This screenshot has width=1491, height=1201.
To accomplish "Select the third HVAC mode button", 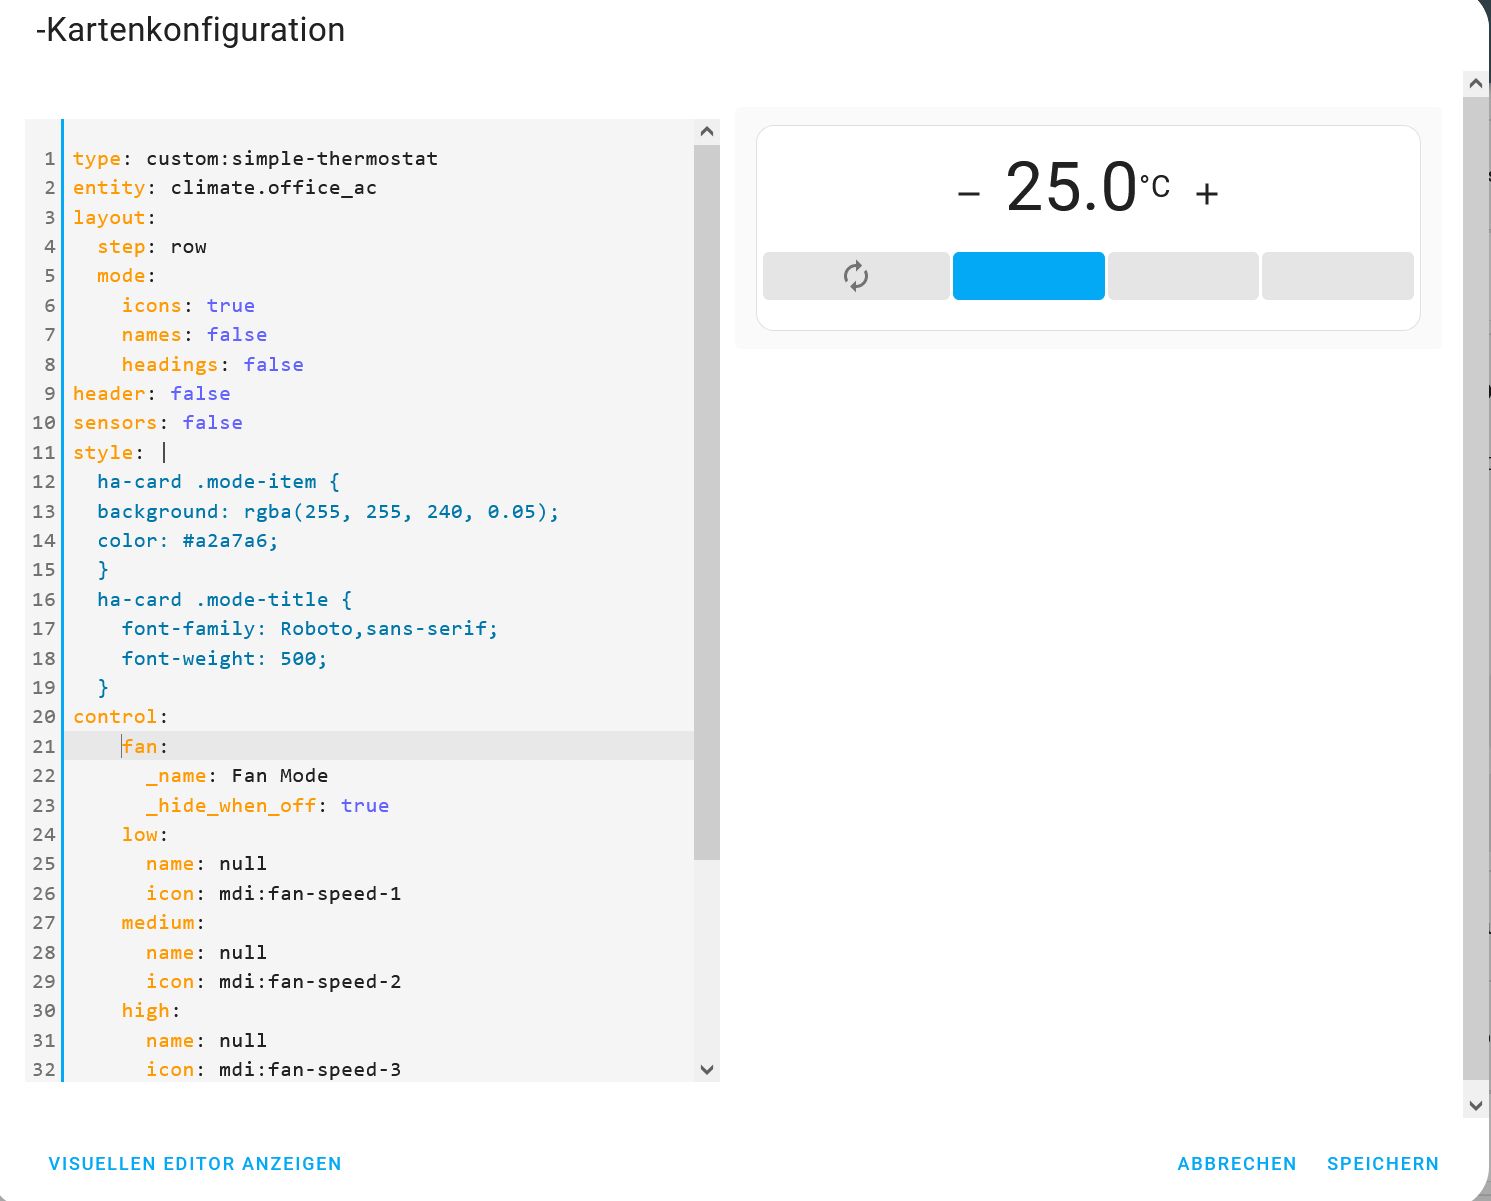I will tap(1183, 276).
